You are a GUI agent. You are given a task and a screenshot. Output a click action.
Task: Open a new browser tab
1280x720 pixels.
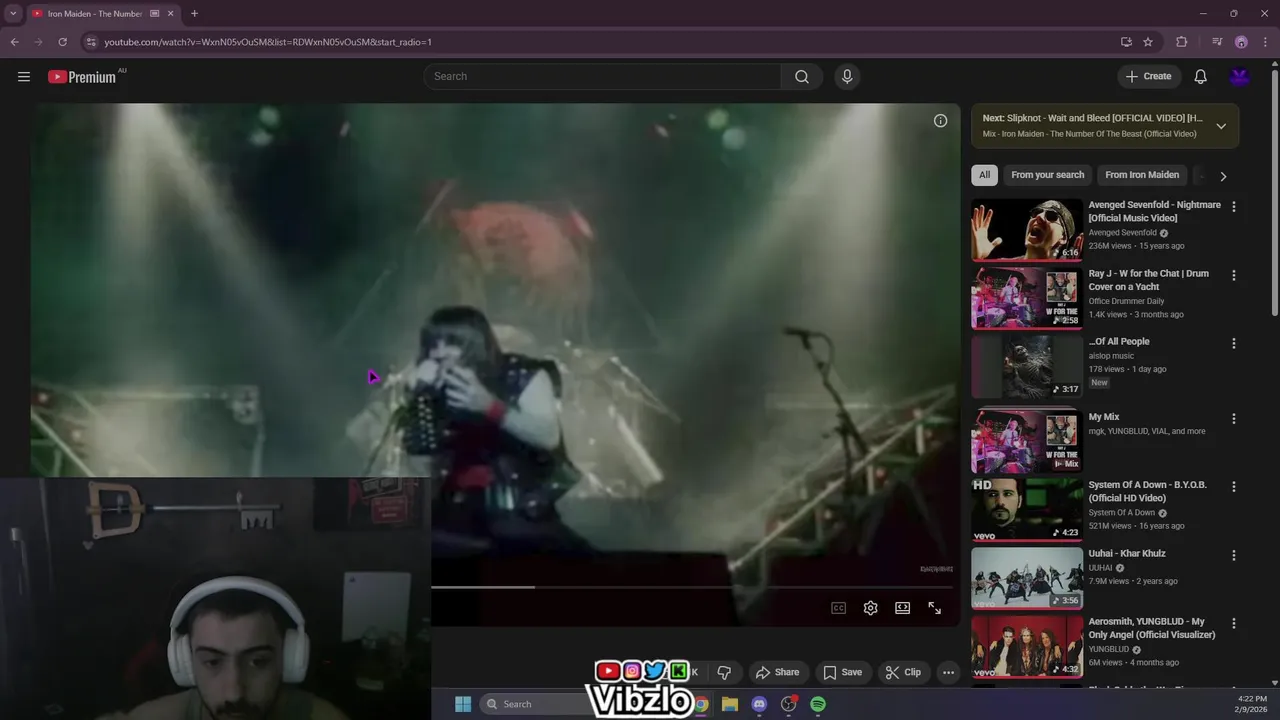click(x=194, y=14)
